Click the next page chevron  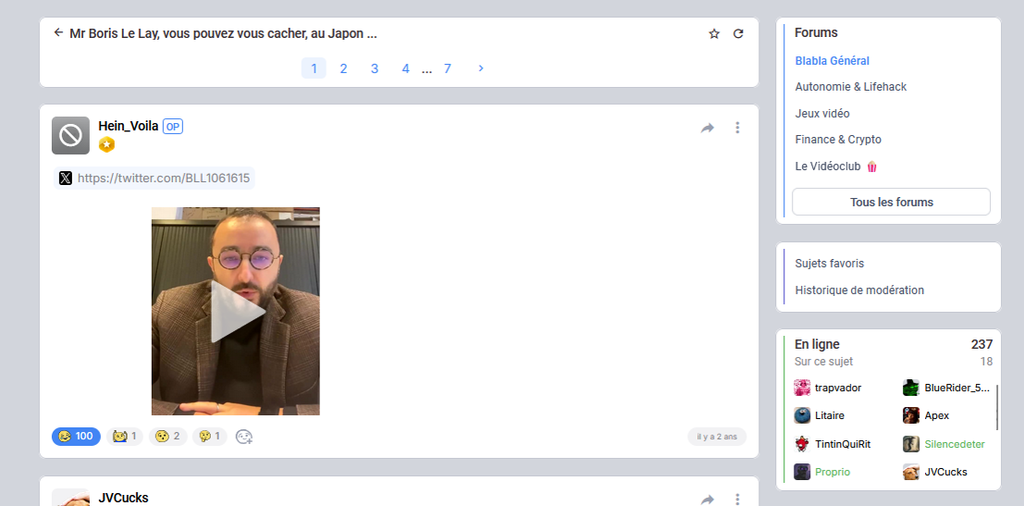click(x=481, y=68)
